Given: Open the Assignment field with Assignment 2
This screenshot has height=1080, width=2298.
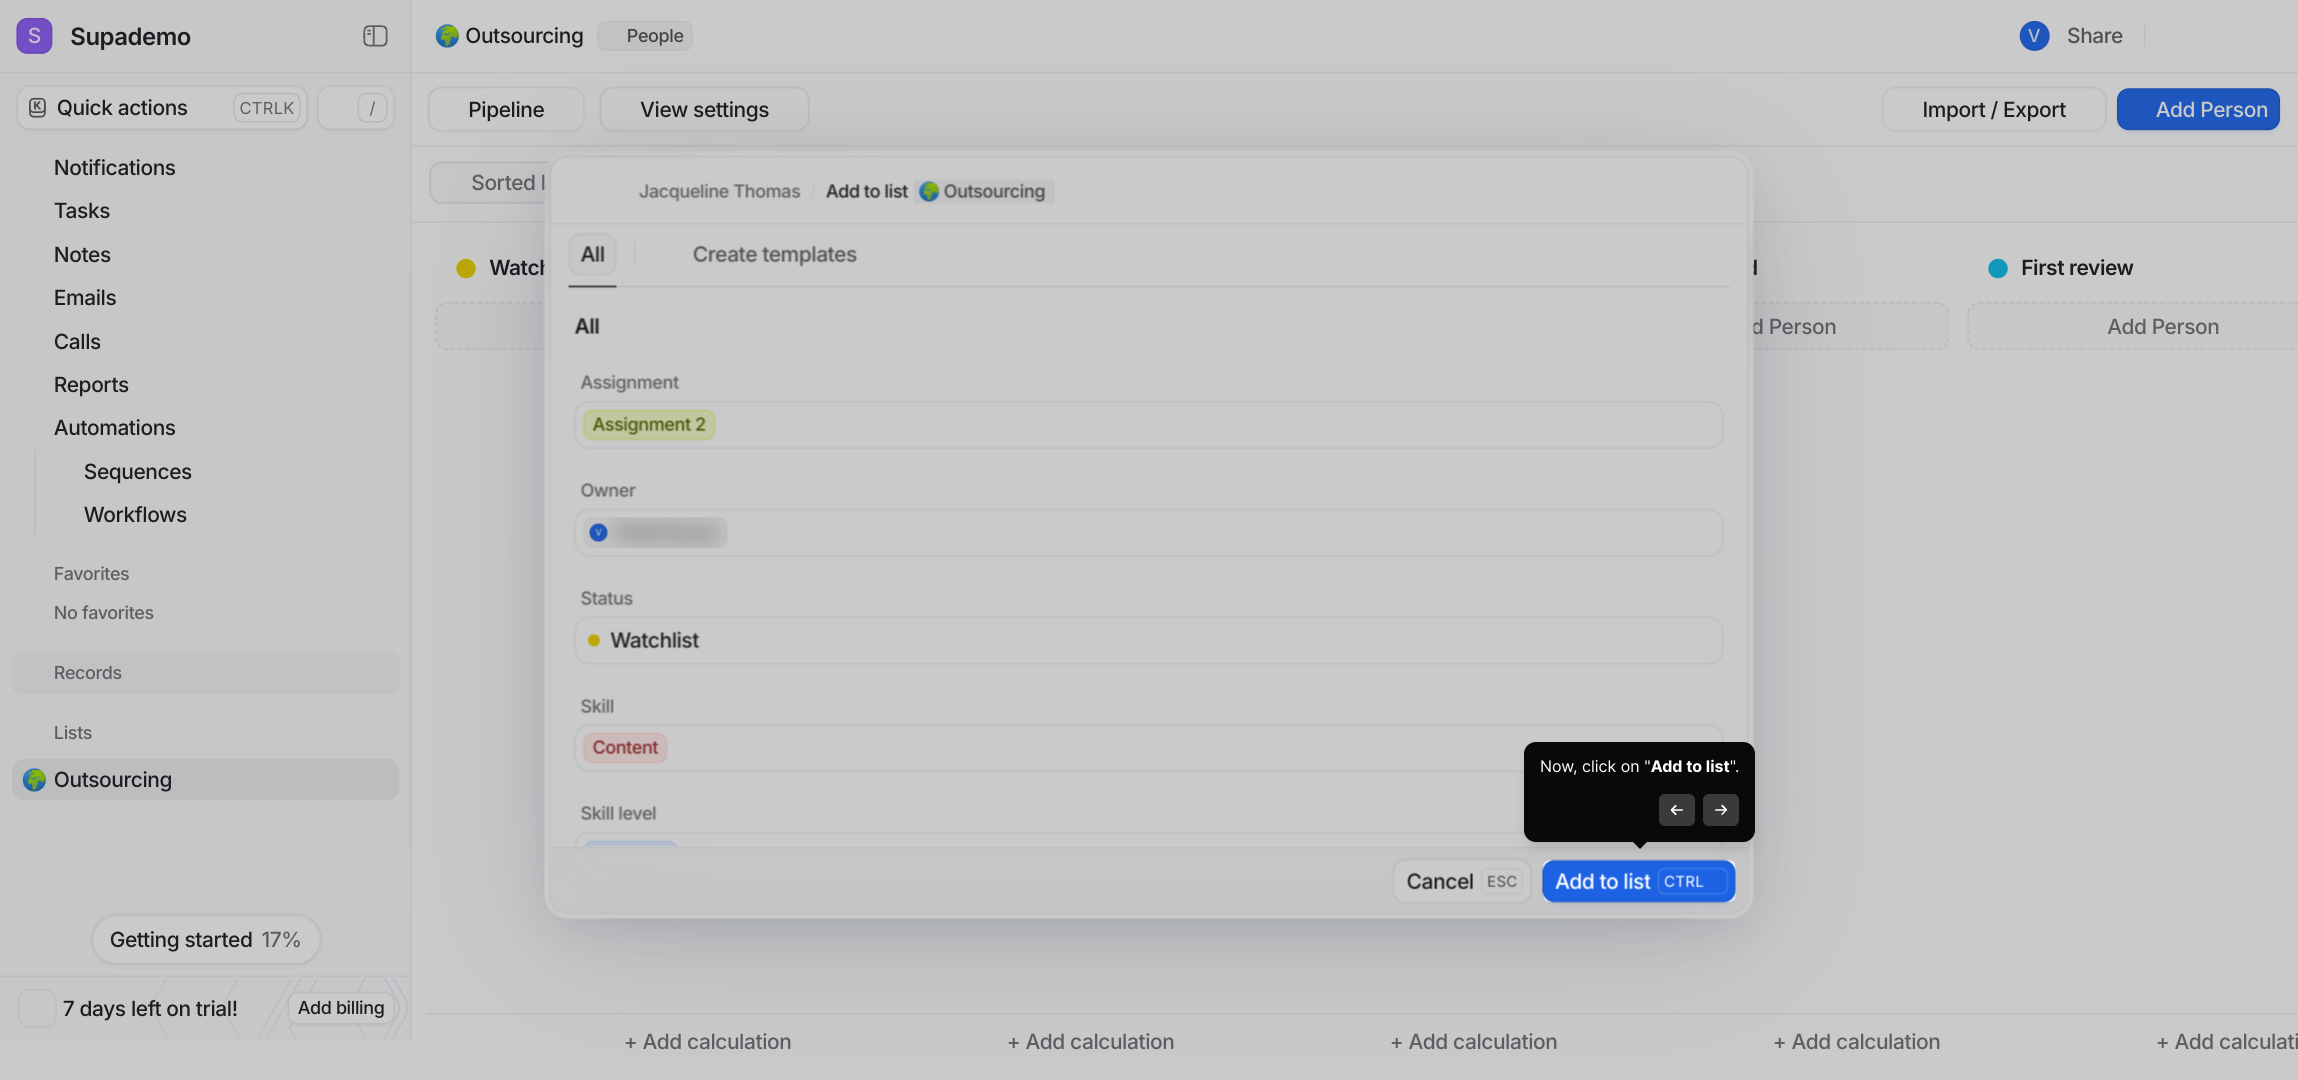Looking at the screenshot, I should click(1148, 425).
